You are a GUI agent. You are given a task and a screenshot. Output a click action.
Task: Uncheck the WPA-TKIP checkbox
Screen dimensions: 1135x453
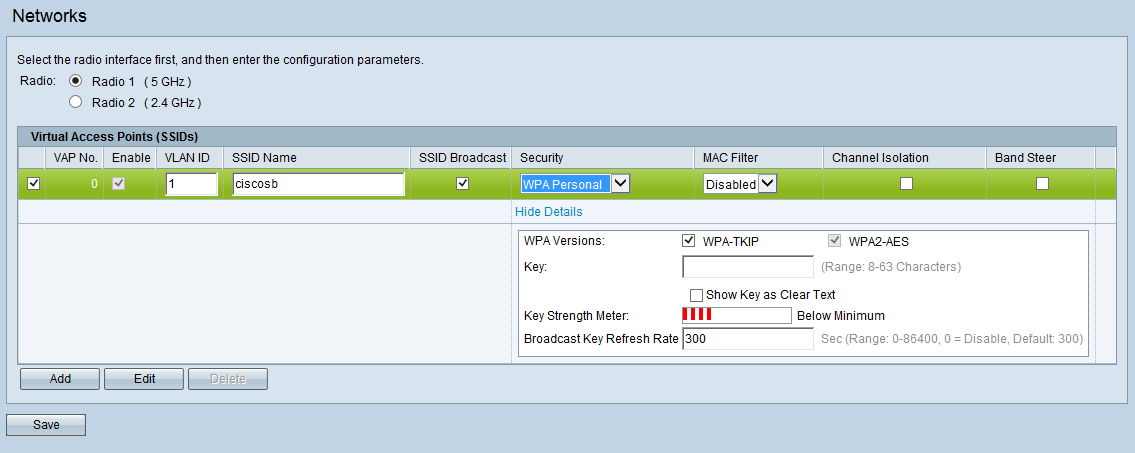coord(688,241)
